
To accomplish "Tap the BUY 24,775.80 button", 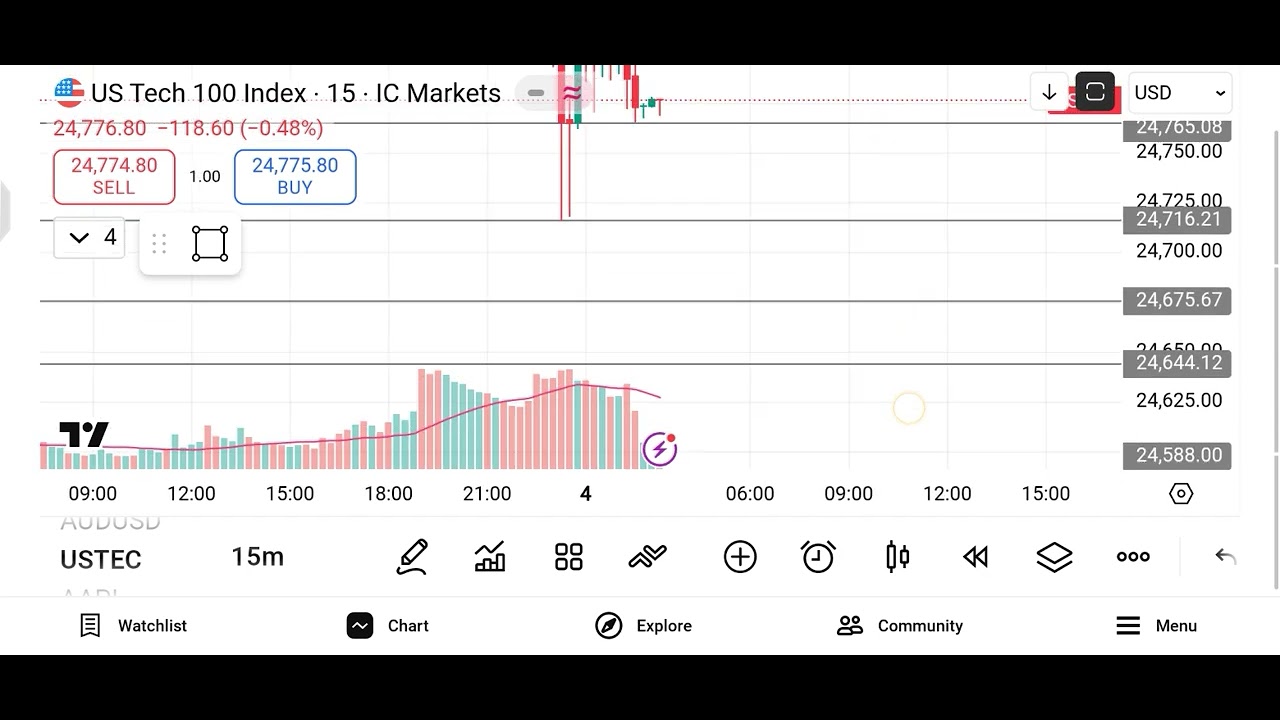I will [x=295, y=177].
